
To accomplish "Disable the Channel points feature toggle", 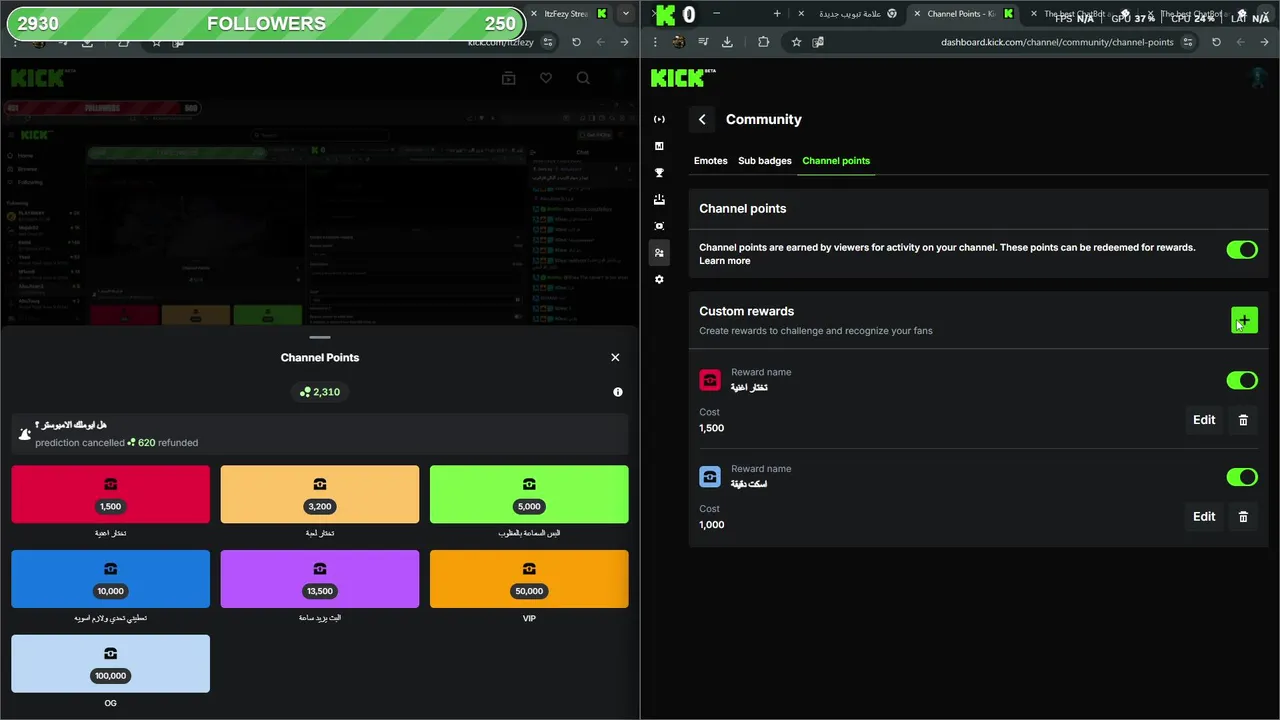I will pos(1242,250).
